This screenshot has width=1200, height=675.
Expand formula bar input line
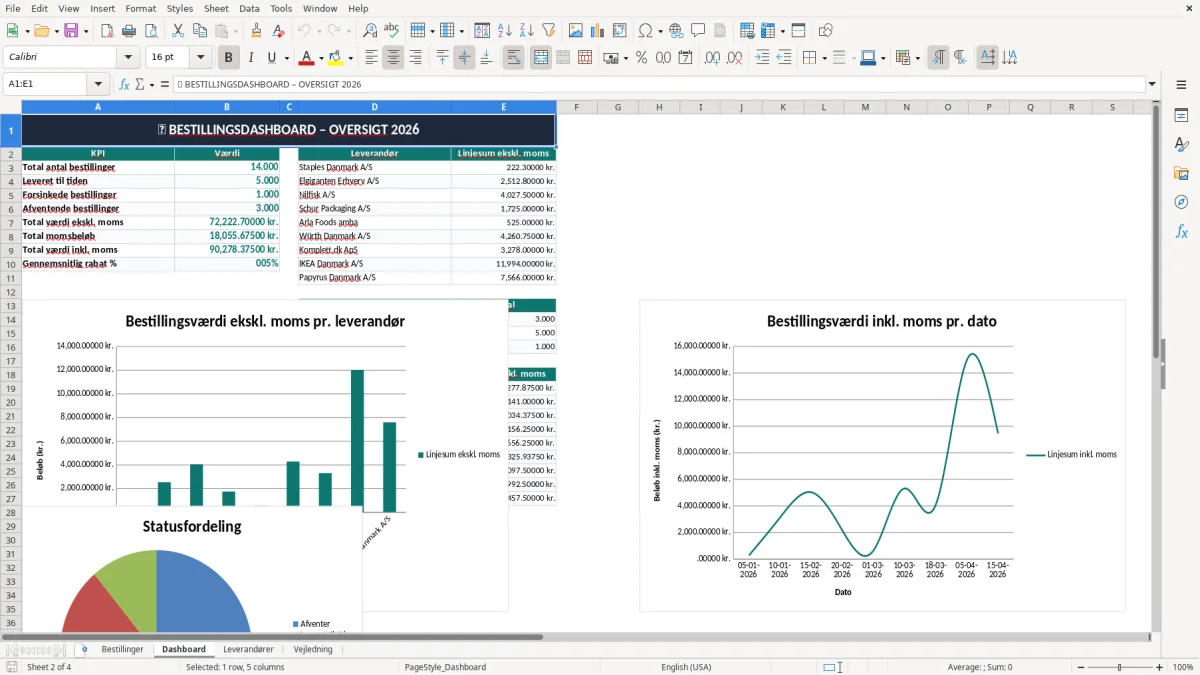click(x=1152, y=84)
